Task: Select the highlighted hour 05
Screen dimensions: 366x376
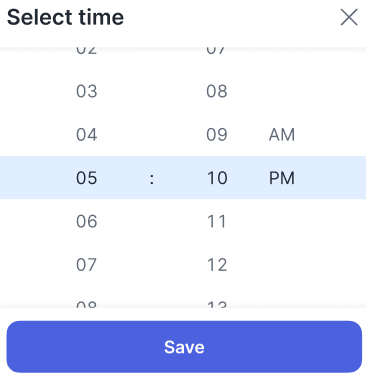Action: click(x=87, y=178)
